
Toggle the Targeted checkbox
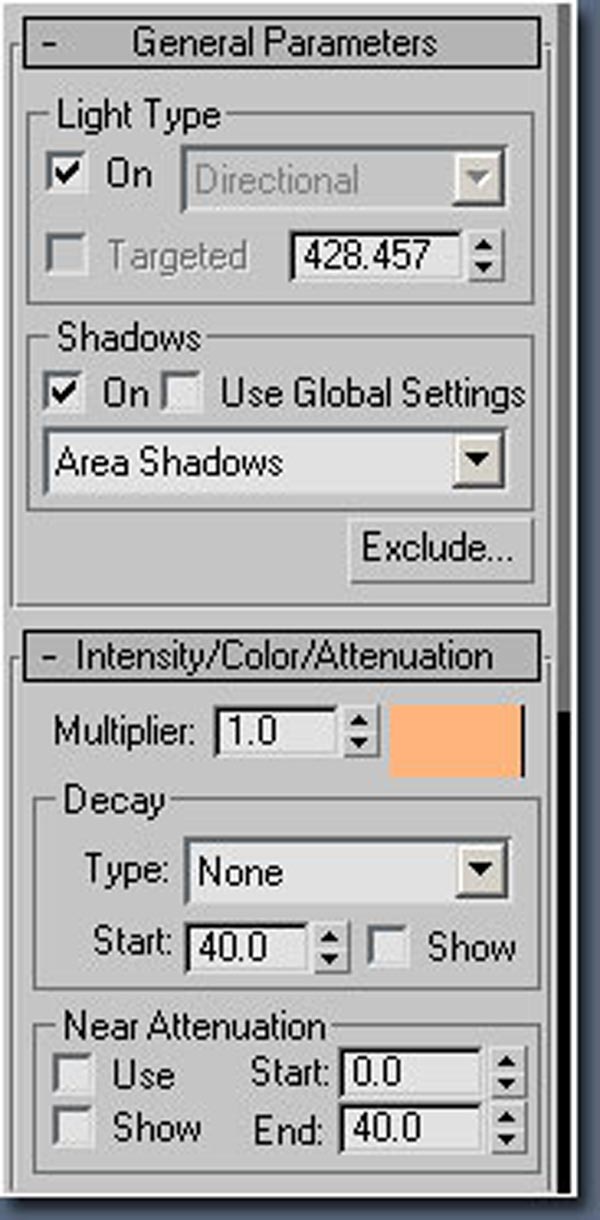66,255
